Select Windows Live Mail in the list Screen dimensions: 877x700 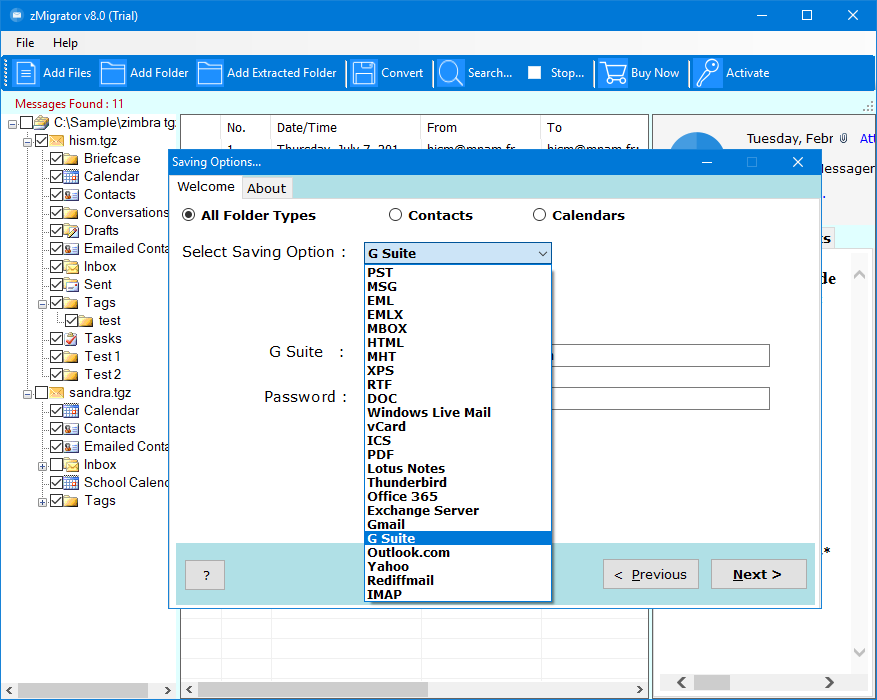pos(458,413)
